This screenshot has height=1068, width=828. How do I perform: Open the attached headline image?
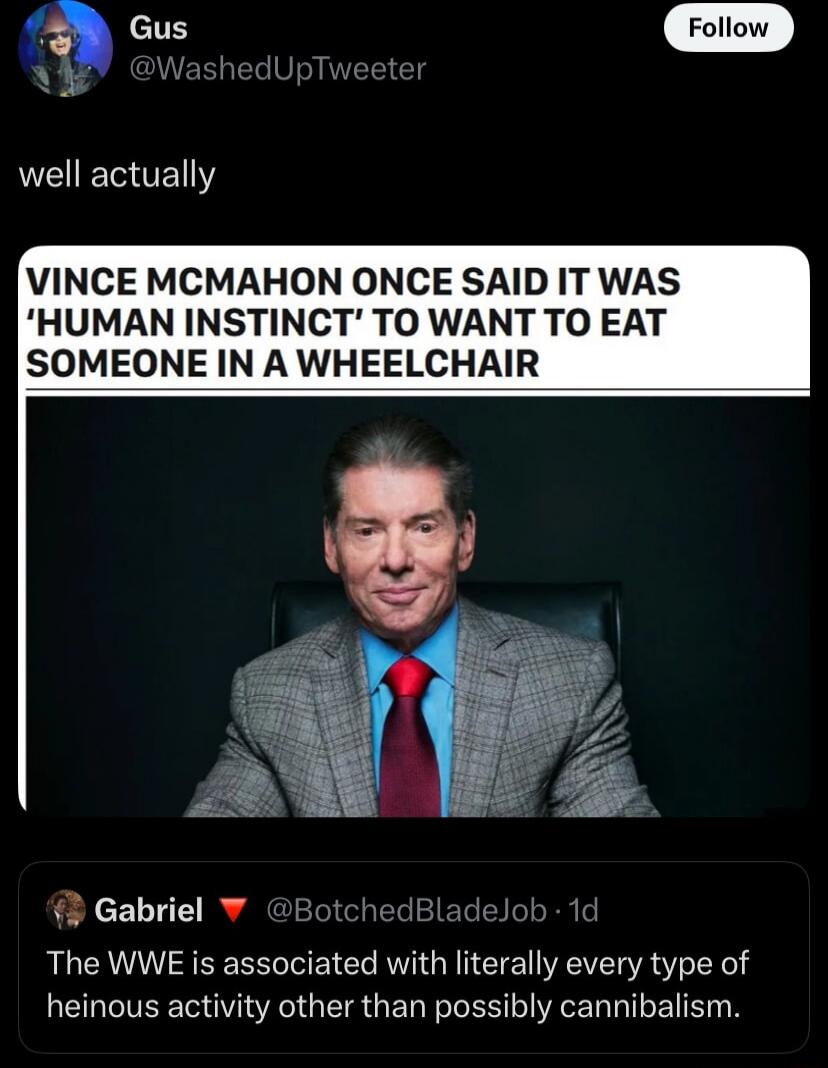(414, 531)
